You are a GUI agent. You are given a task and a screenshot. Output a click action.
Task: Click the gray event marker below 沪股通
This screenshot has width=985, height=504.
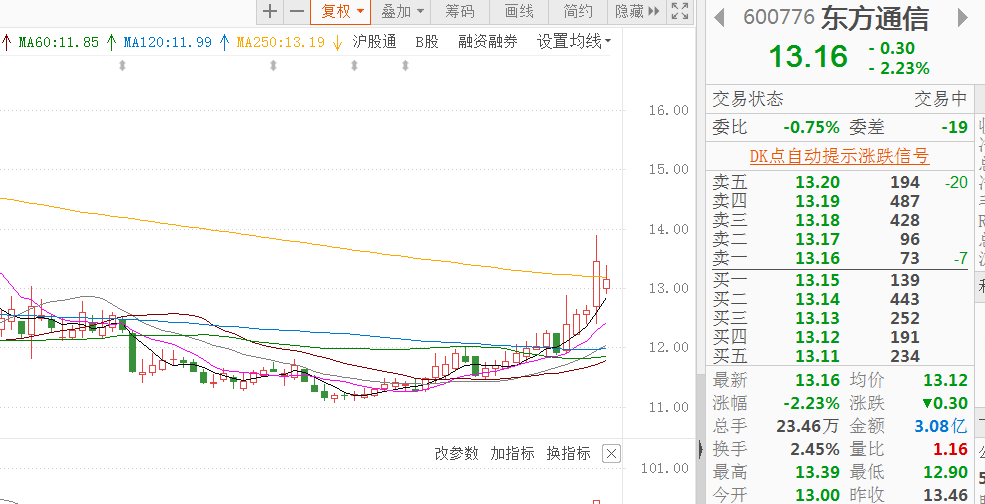click(x=354, y=65)
